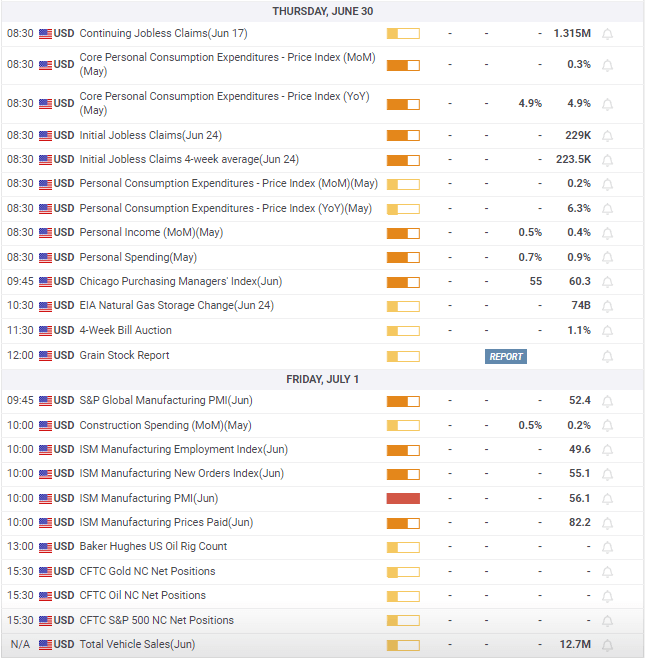Select previous value 60.3 for Chicago PMI
The width and height of the screenshot is (645, 658).
(x=580, y=281)
